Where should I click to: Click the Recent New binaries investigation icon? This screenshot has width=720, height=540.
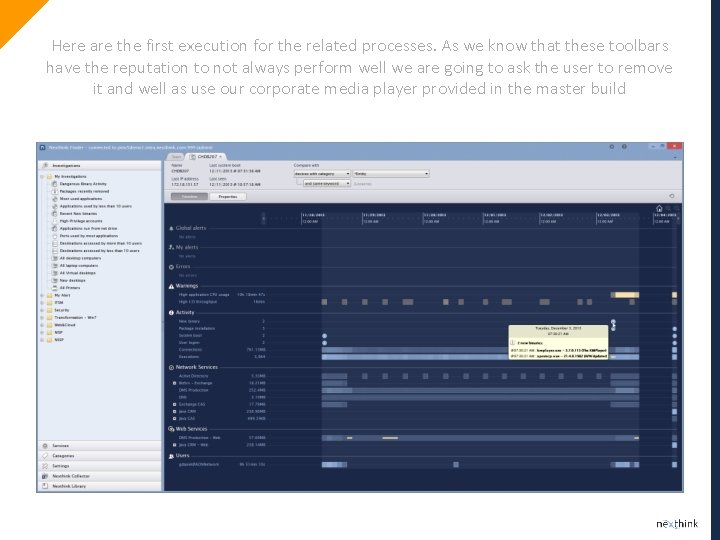pyautogui.click(x=55, y=214)
